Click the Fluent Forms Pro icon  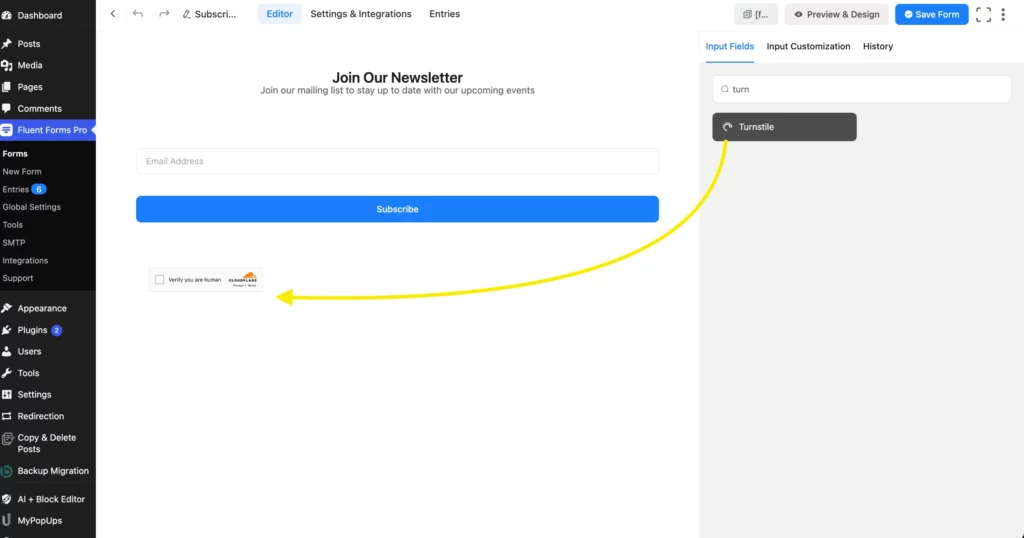pyautogui.click(x=7, y=130)
